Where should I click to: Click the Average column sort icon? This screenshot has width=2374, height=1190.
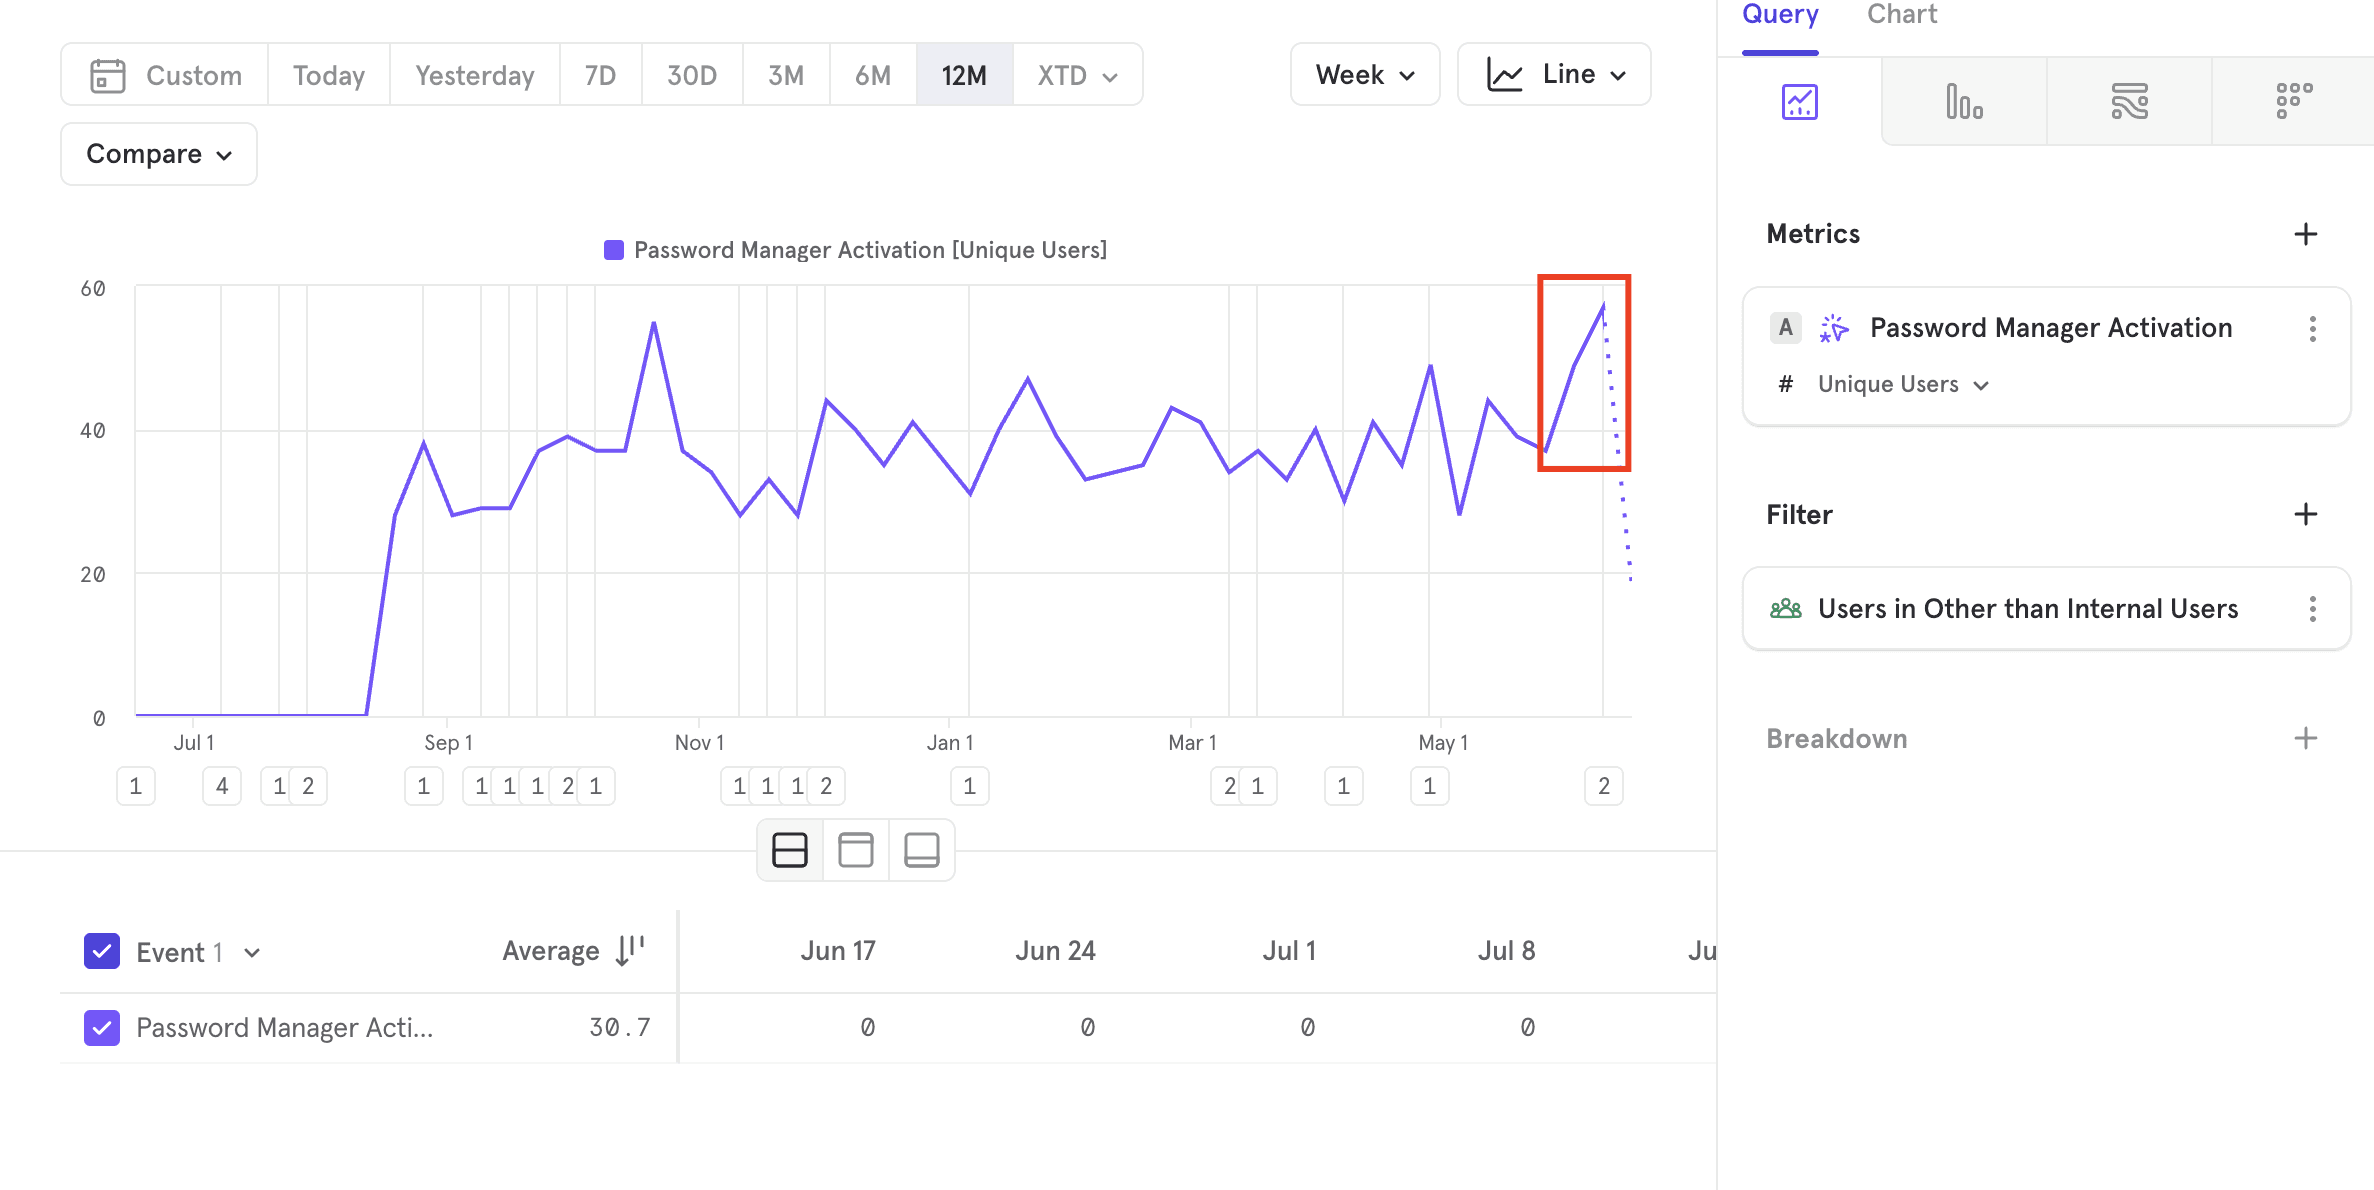click(x=630, y=950)
